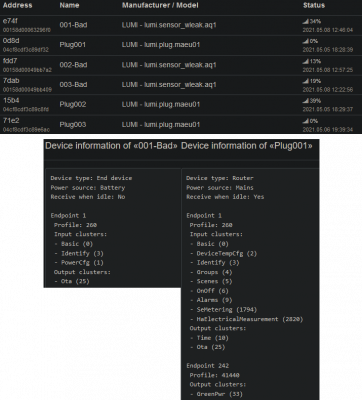Click the 'Device information of «Plug001»' heading
Image resolution: width=362 pixels, height=400 pixels.
click(247, 146)
